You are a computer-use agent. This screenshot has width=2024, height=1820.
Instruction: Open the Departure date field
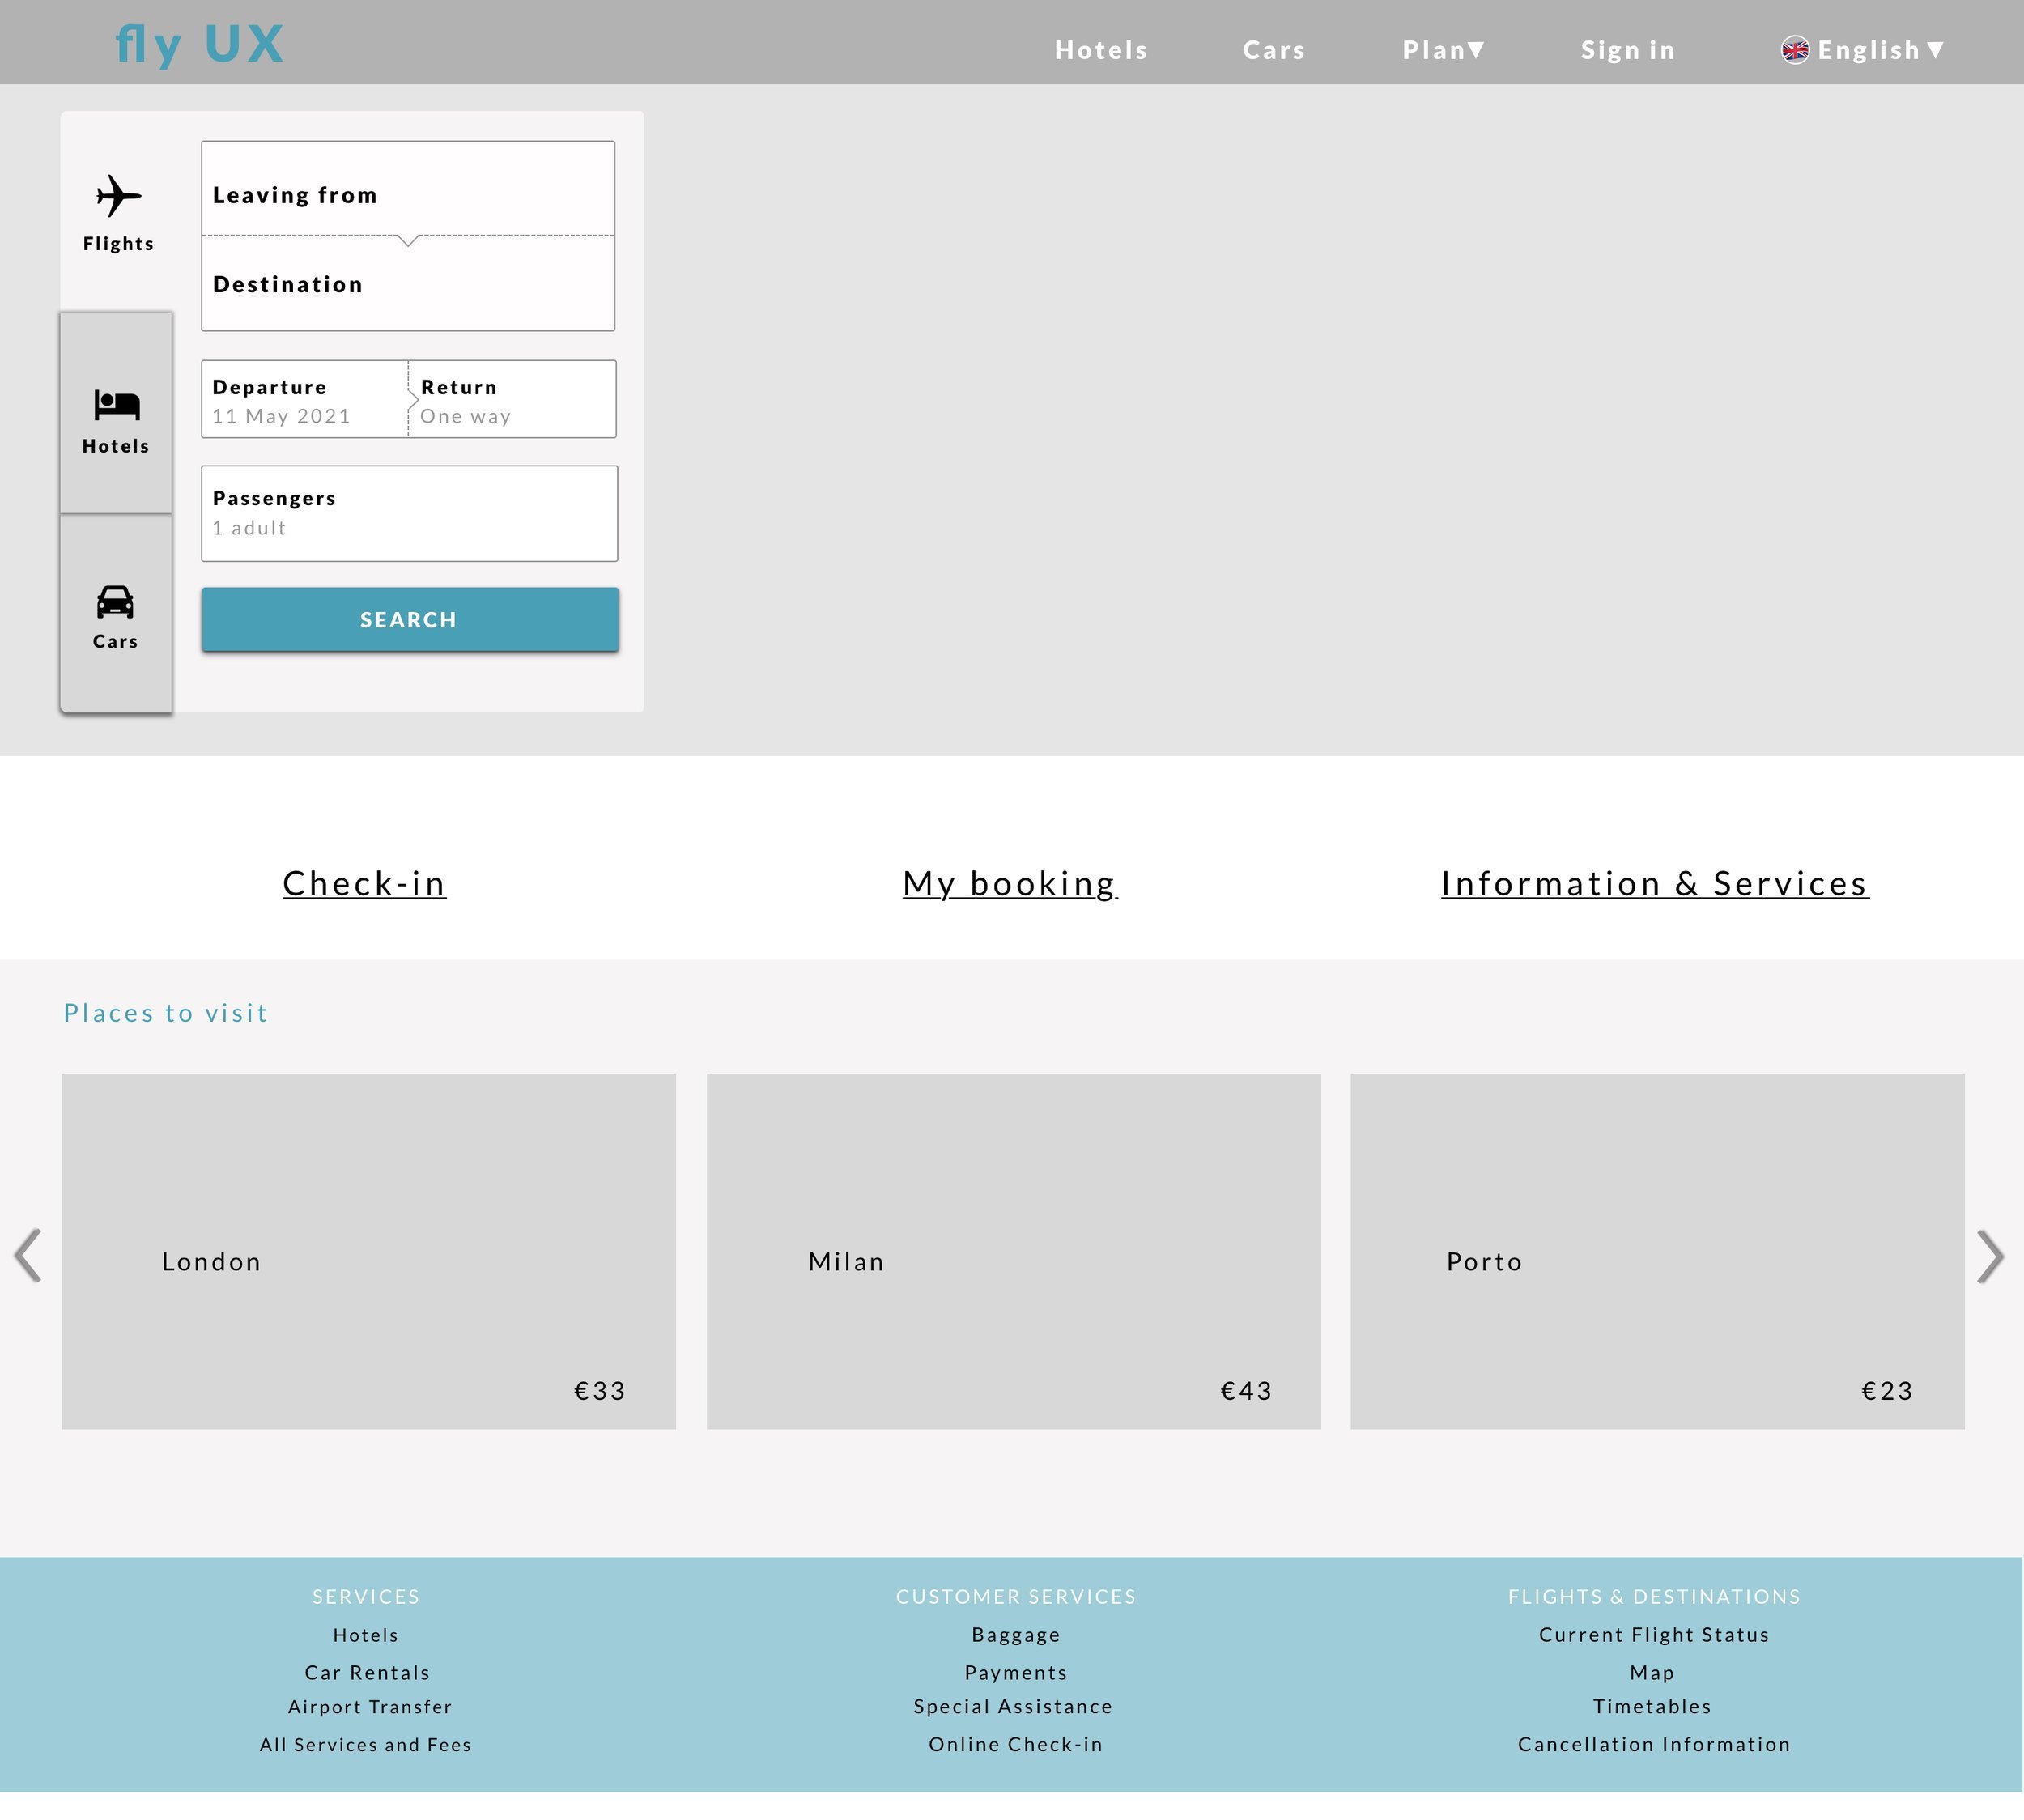coord(304,400)
